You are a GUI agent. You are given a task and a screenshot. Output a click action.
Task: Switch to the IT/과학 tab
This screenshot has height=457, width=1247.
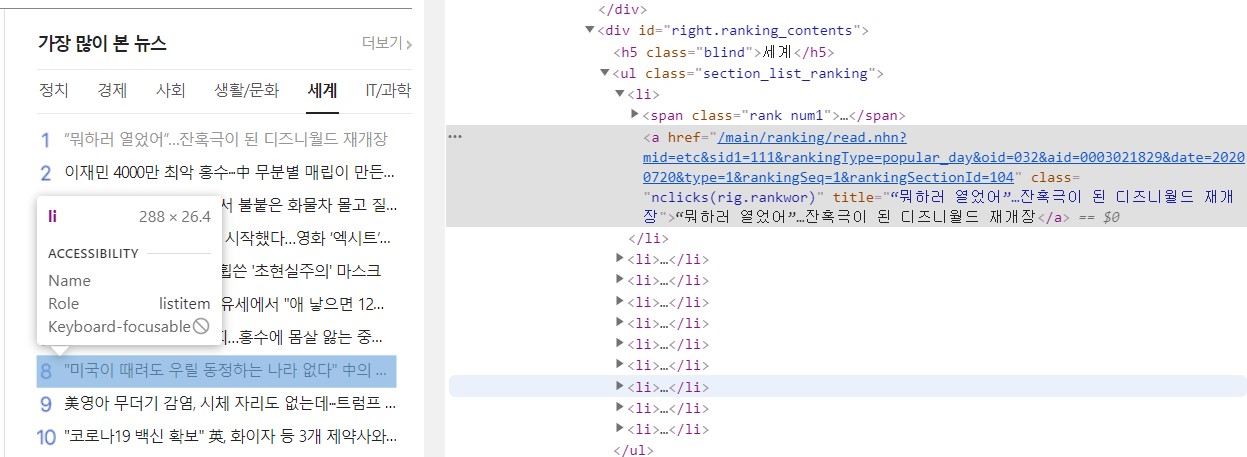click(388, 90)
